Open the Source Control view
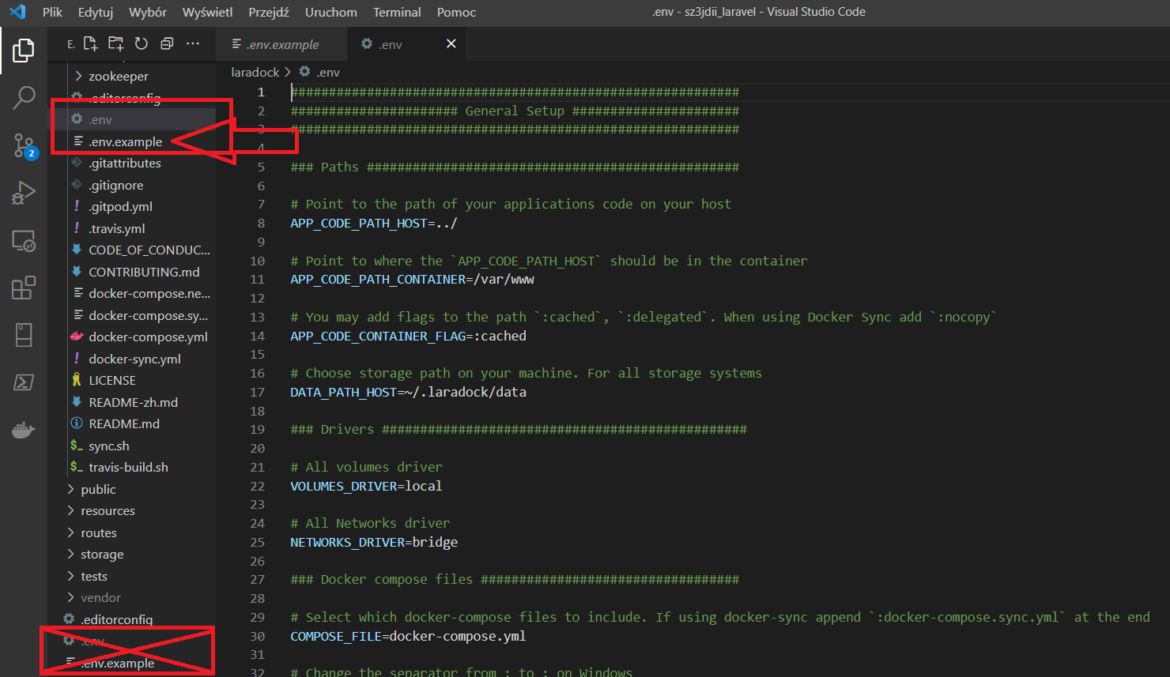Image resolution: width=1170 pixels, height=677 pixels. tap(23, 145)
